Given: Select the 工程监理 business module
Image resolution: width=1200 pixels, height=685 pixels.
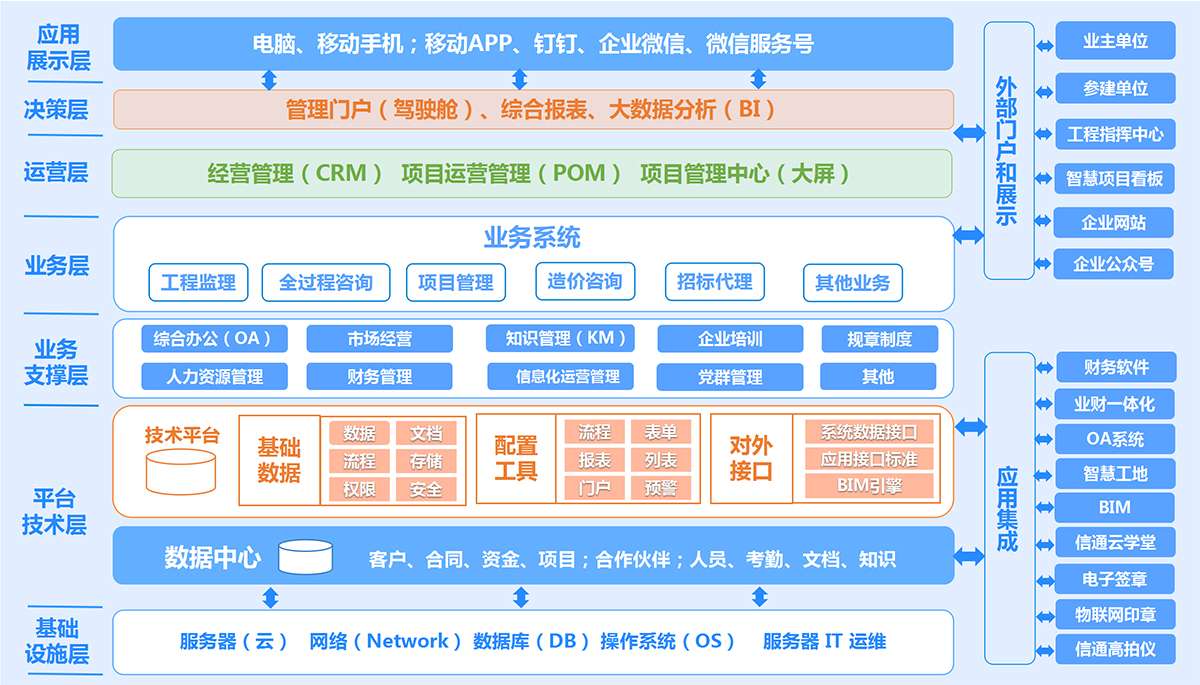Looking at the screenshot, I should (x=198, y=283).
